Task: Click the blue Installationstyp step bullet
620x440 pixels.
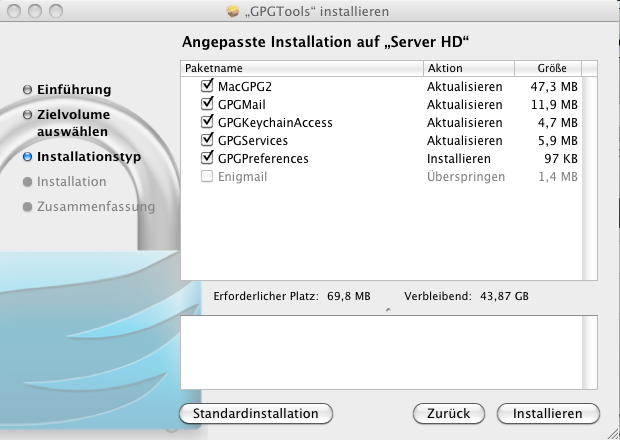Action: tap(27, 157)
